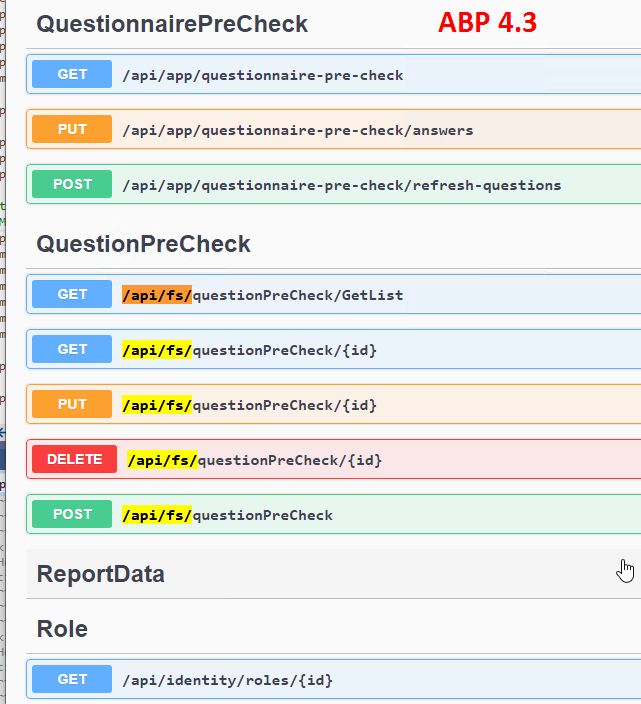Click the red DELETE method badge
The image size is (641, 704).
(74, 460)
